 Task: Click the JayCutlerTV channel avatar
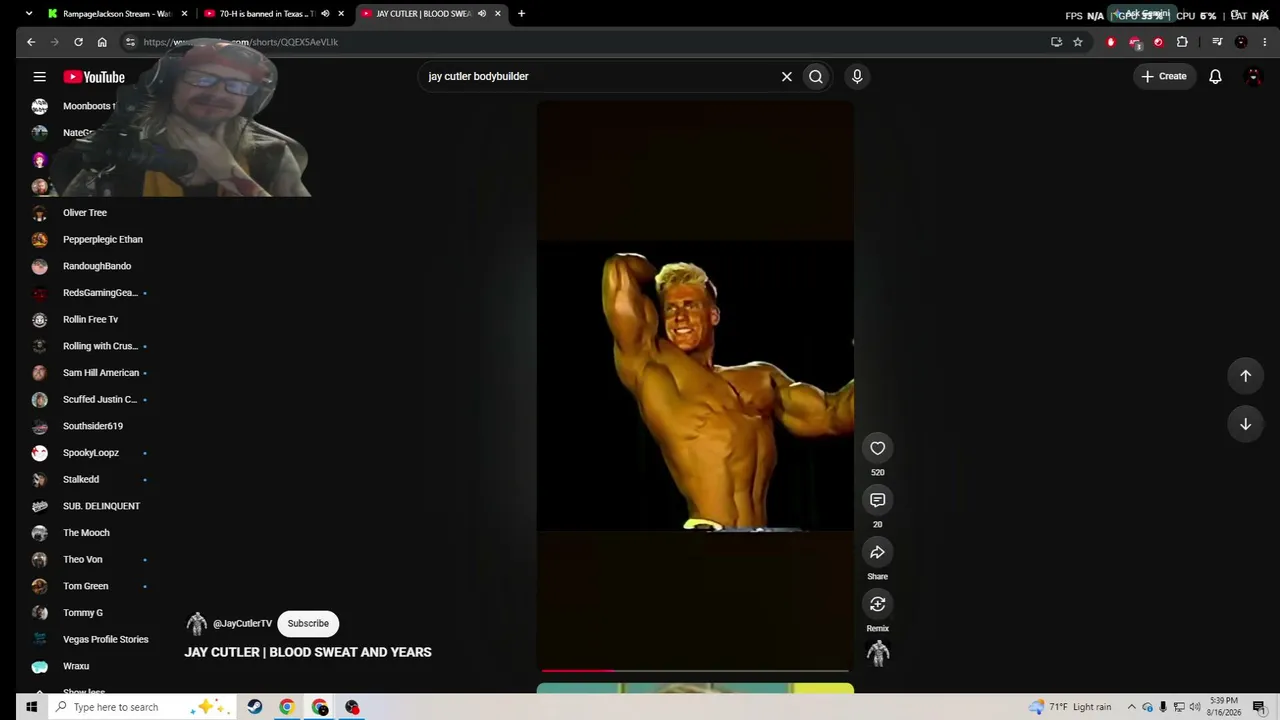[196, 623]
